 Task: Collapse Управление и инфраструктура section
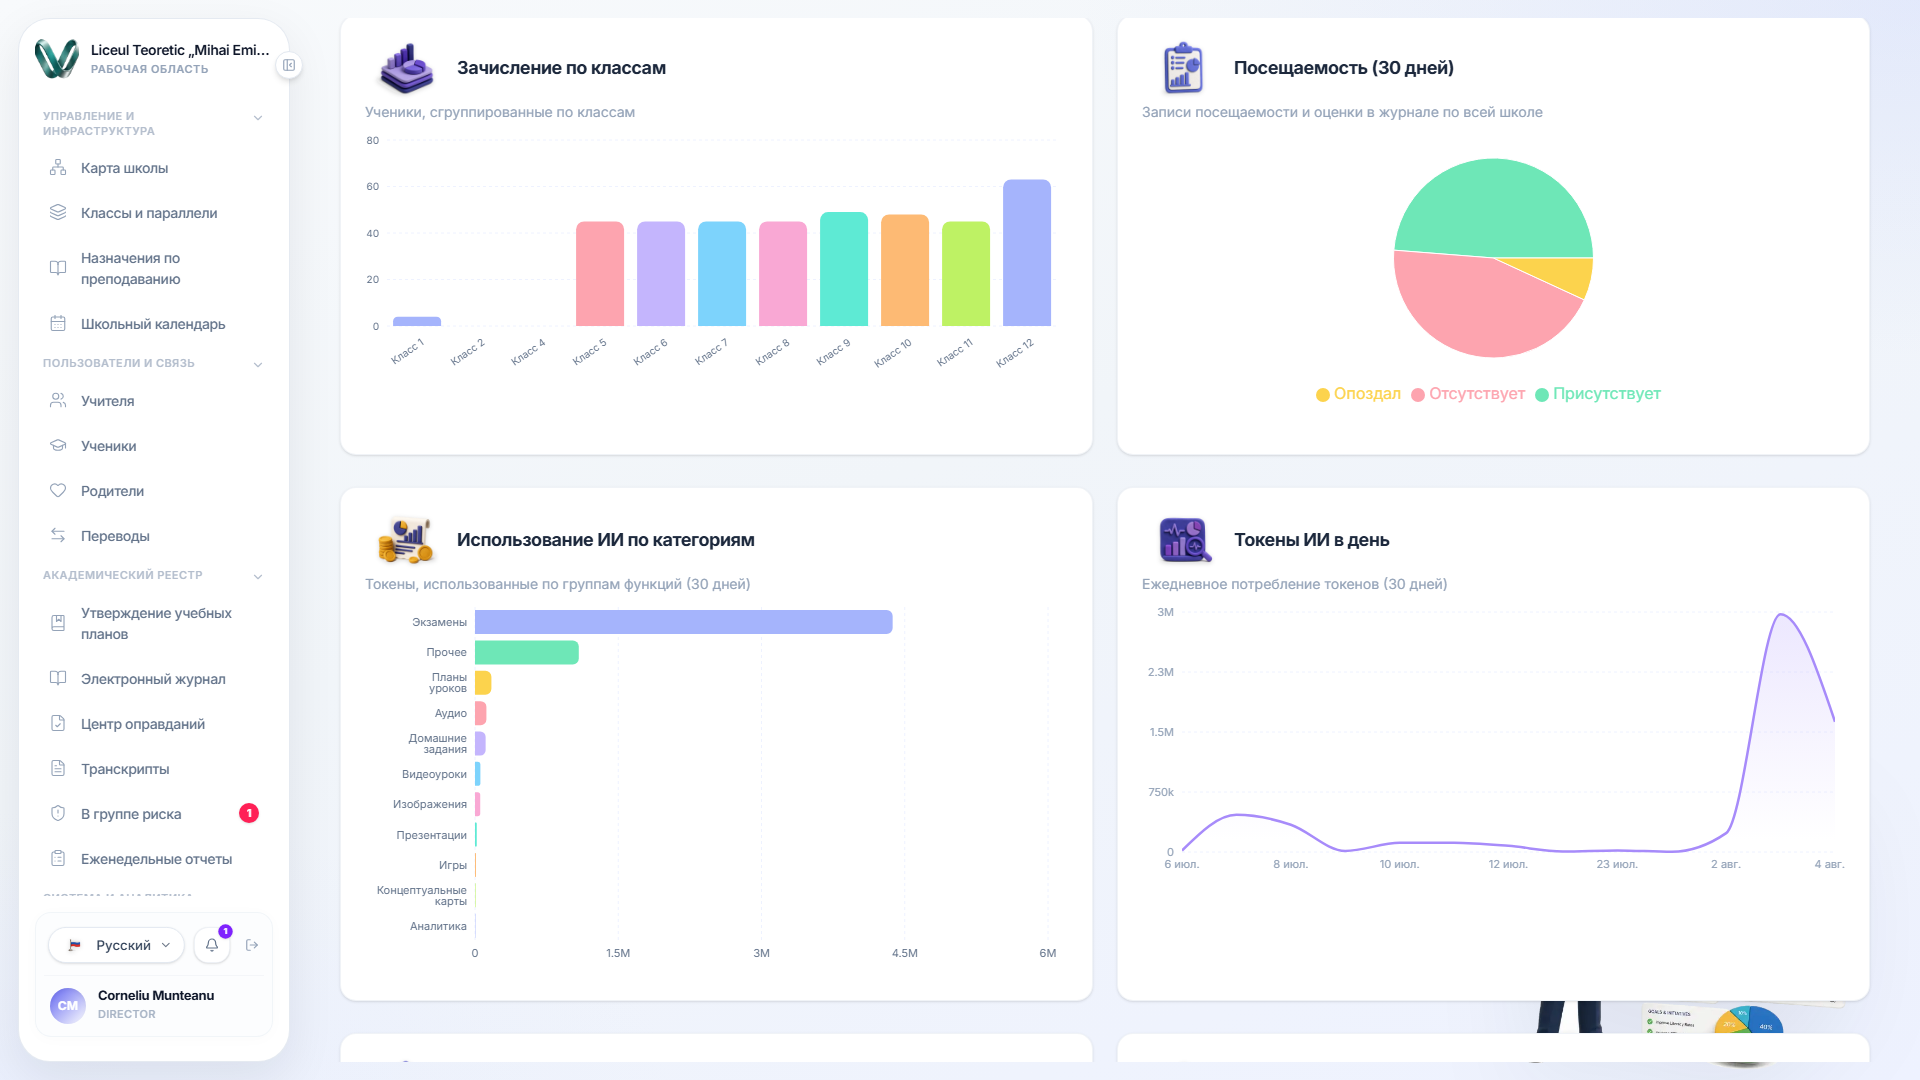click(258, 118)
